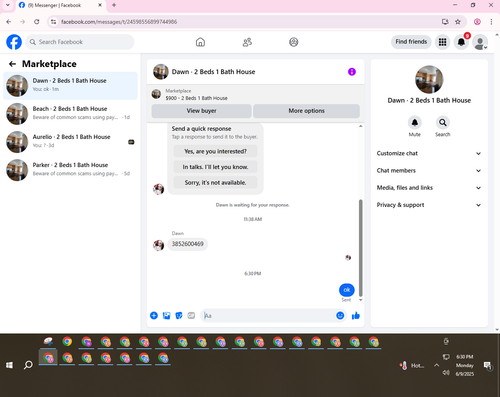The image size is (500, 397).
Task: Click Dawn's avatar beside phone number message
Action: [x=158, y=245]
